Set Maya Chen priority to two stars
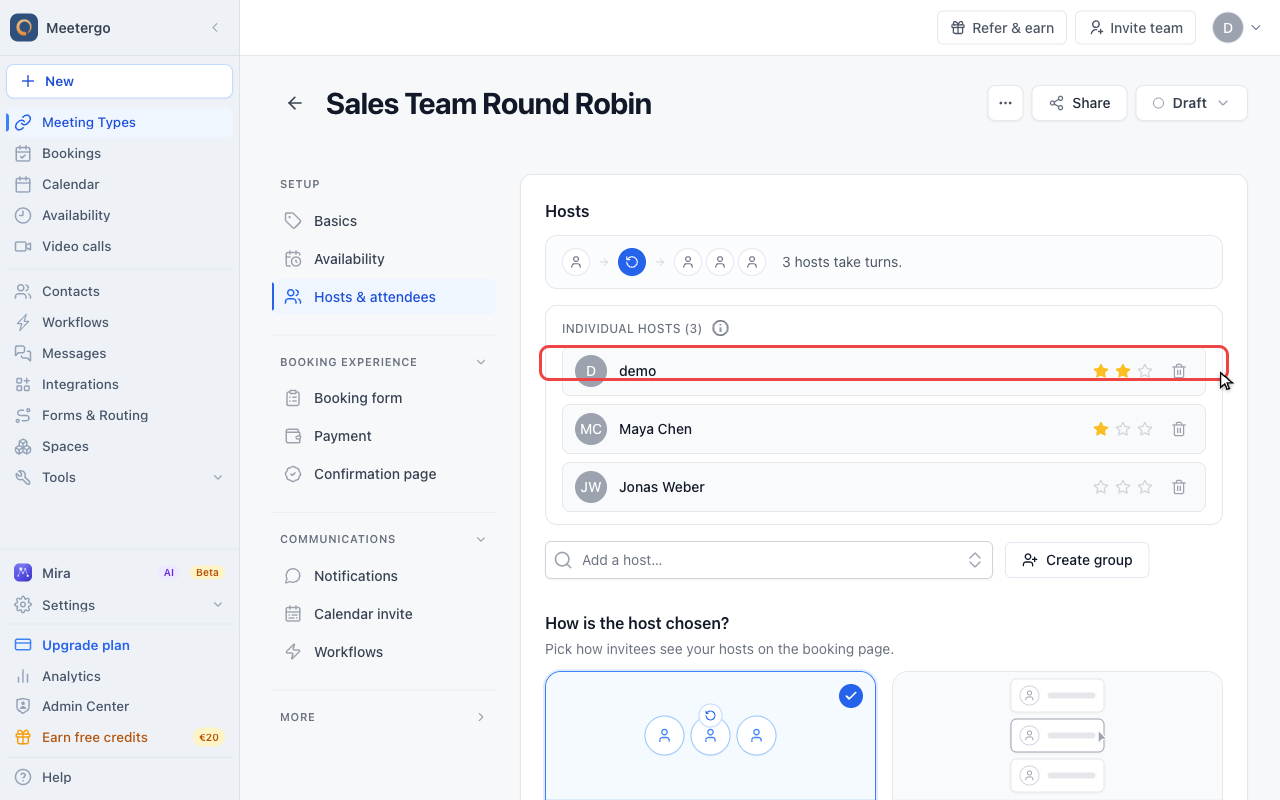 pyautogui.click(x=1123, y=429)
